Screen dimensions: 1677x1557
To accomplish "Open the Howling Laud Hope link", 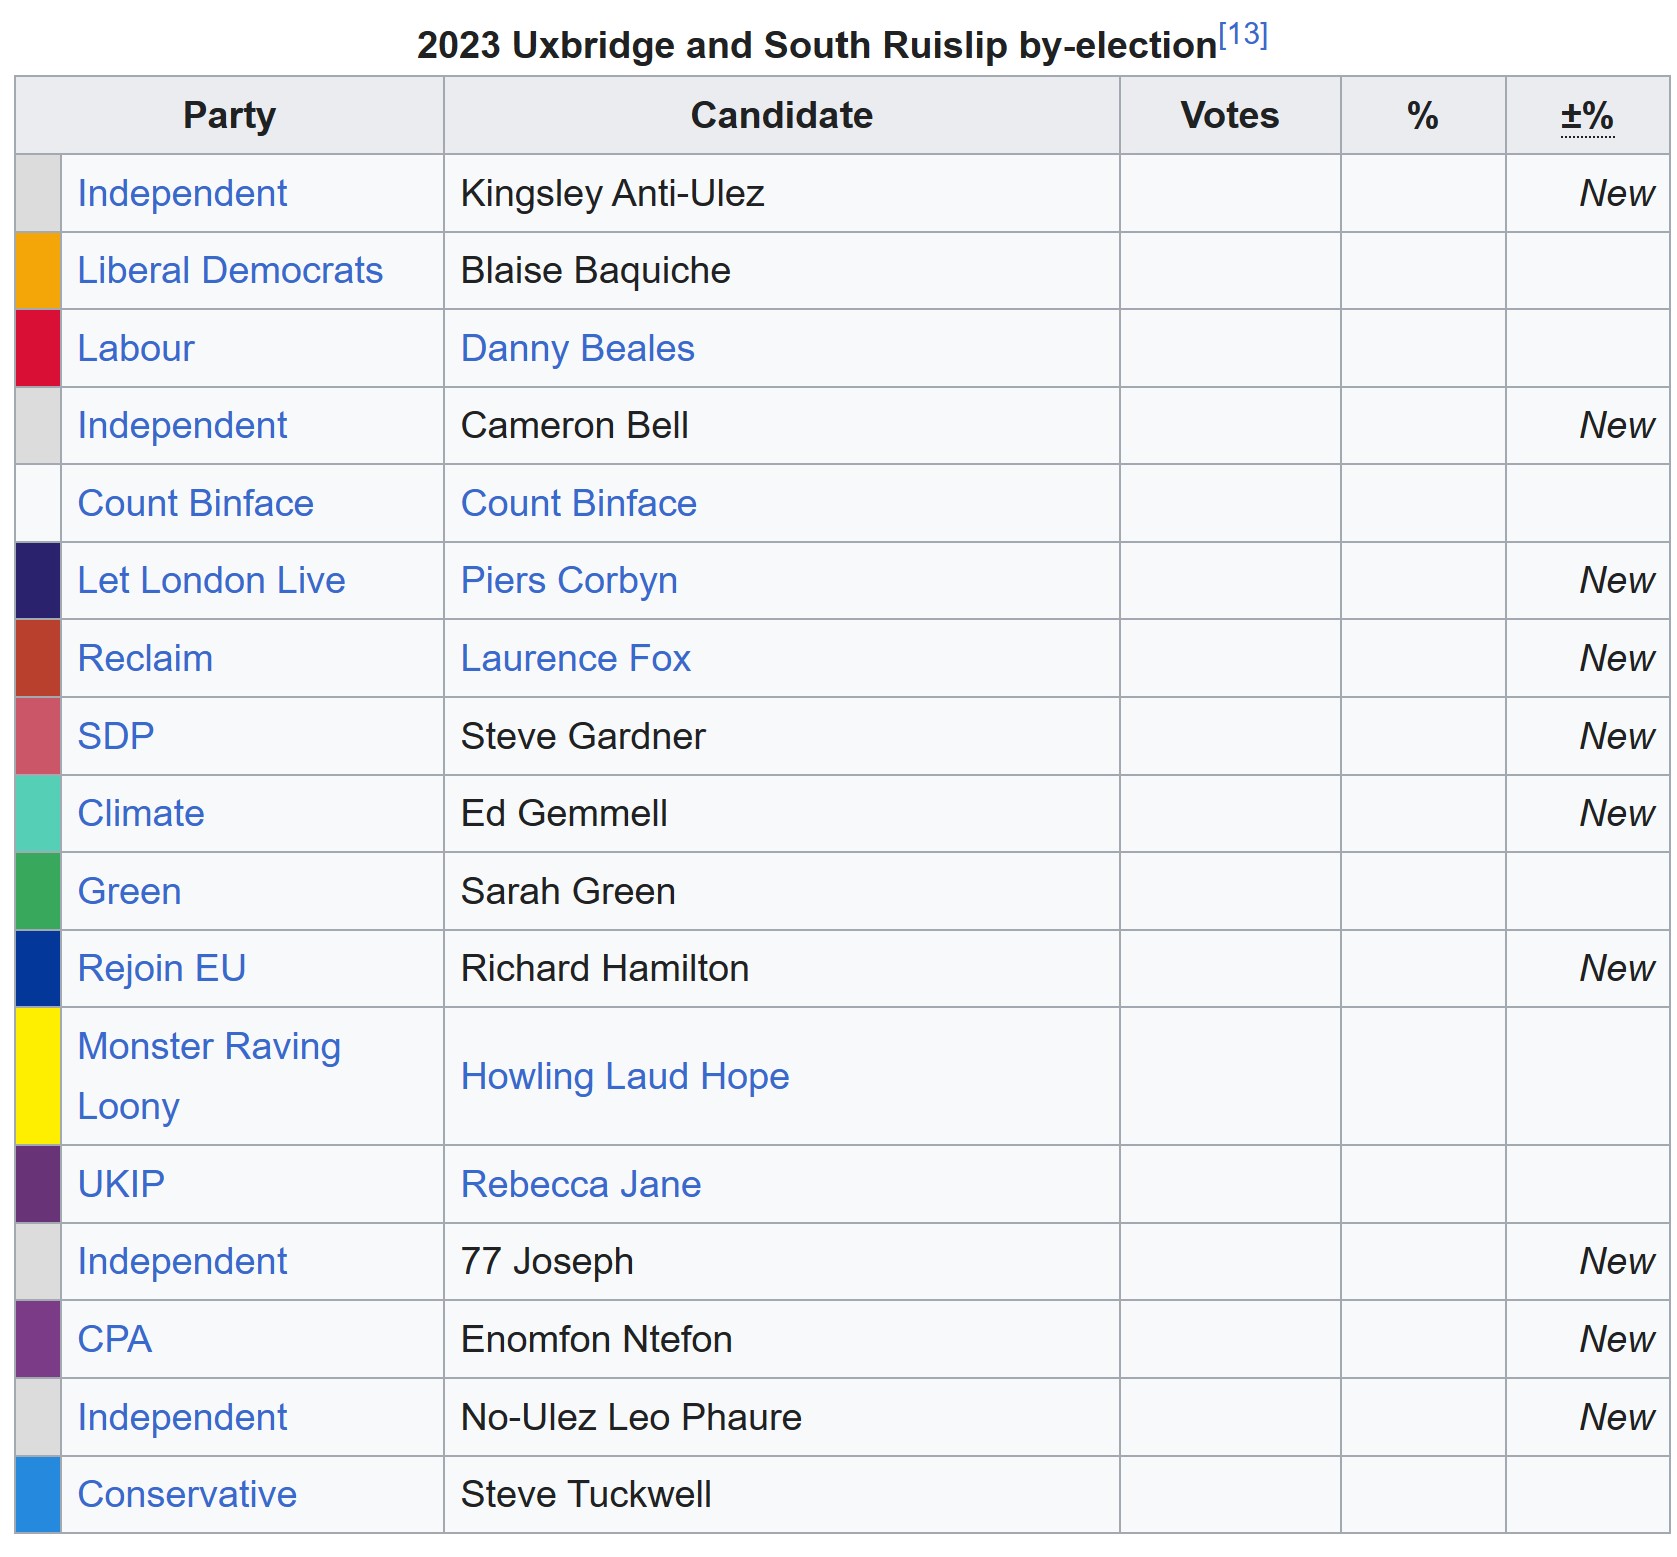I will [625, 1077].
